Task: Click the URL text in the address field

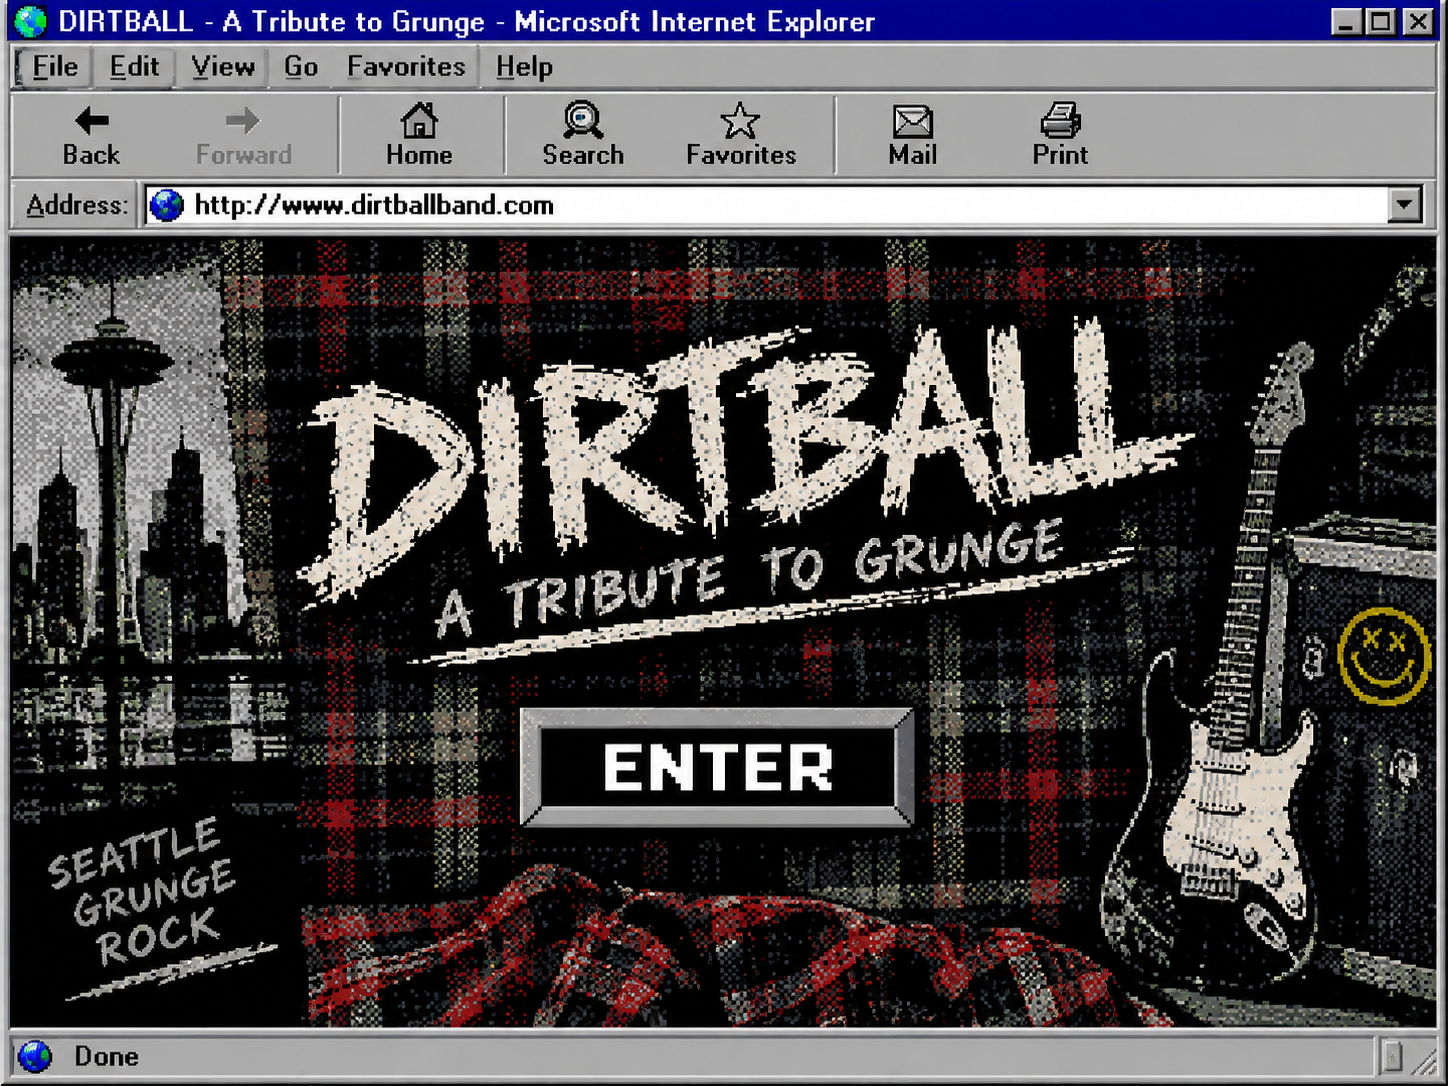Action: coord(374,205)
